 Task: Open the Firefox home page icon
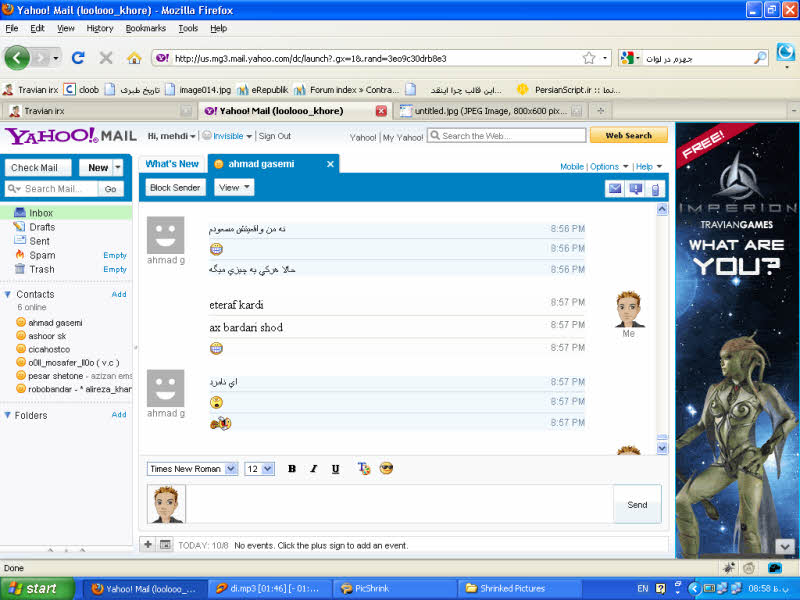pyautogui.click(x=134, y=58)
